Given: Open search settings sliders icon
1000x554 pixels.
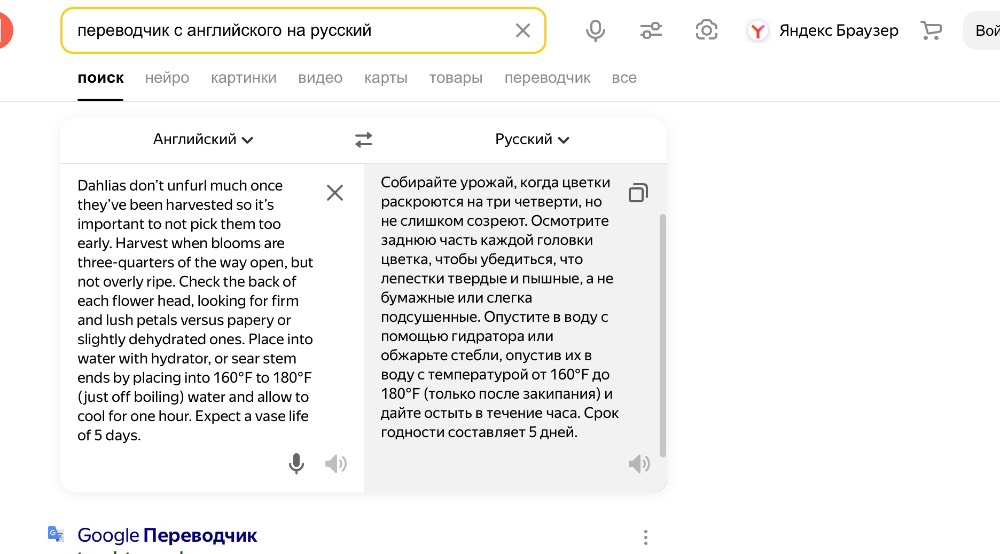Looking at the screenshot, I should click(651, 31).
